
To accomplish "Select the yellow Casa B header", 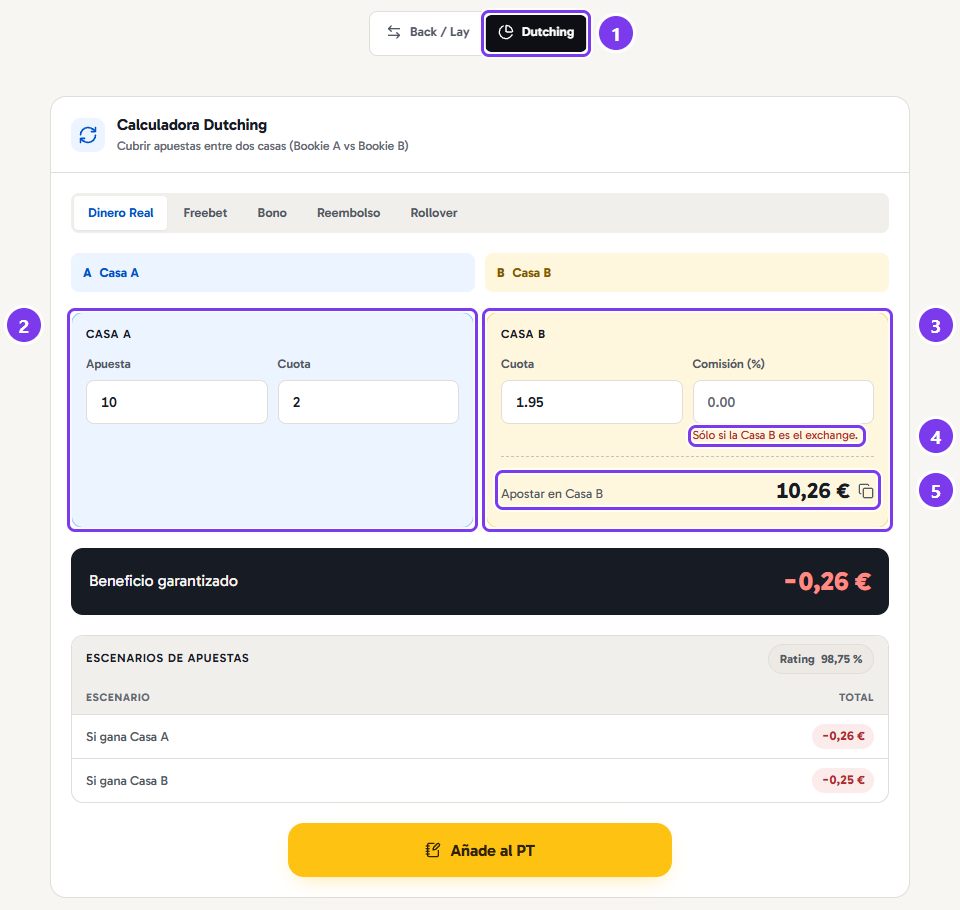I will pyautogui.click(x=686, y=273).
